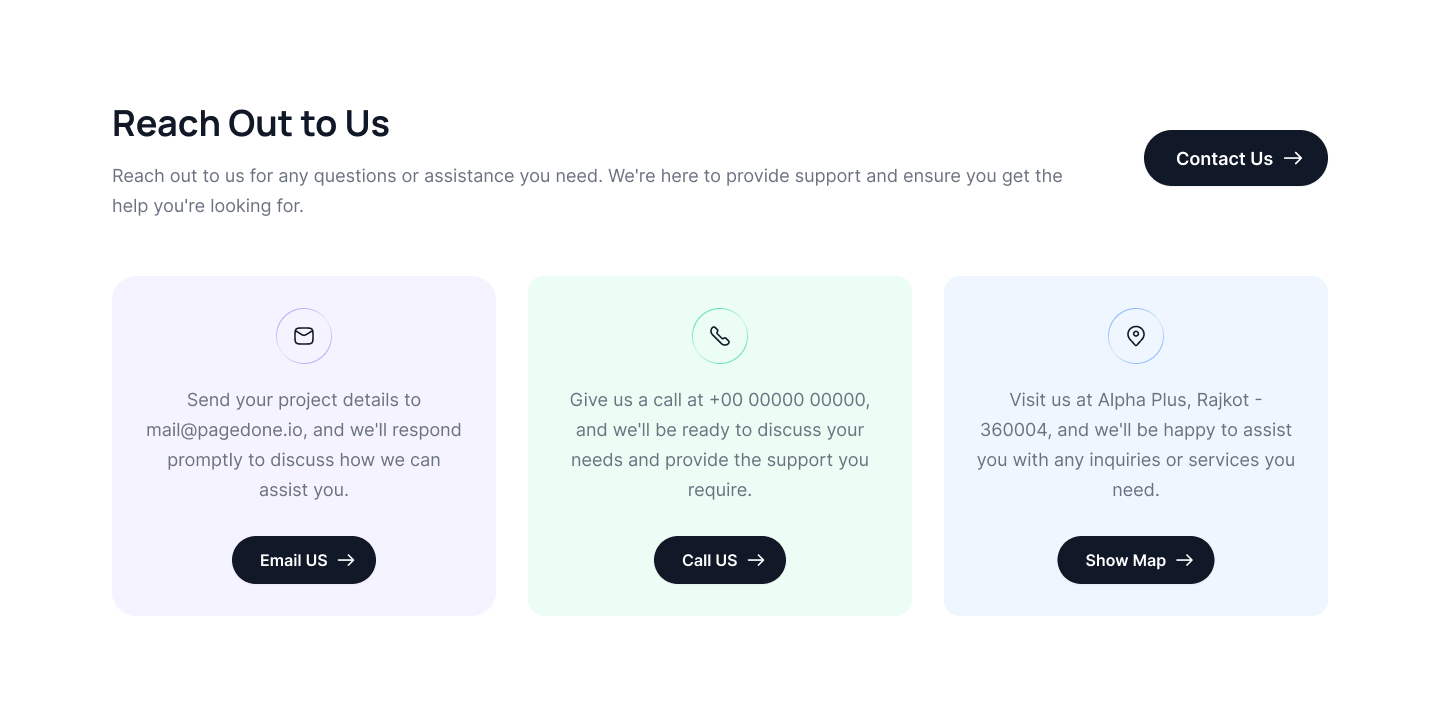Viewport: 1440px width, 712px height.
Task: Click the phone handset icon
Action: click(x=720, y=336)
